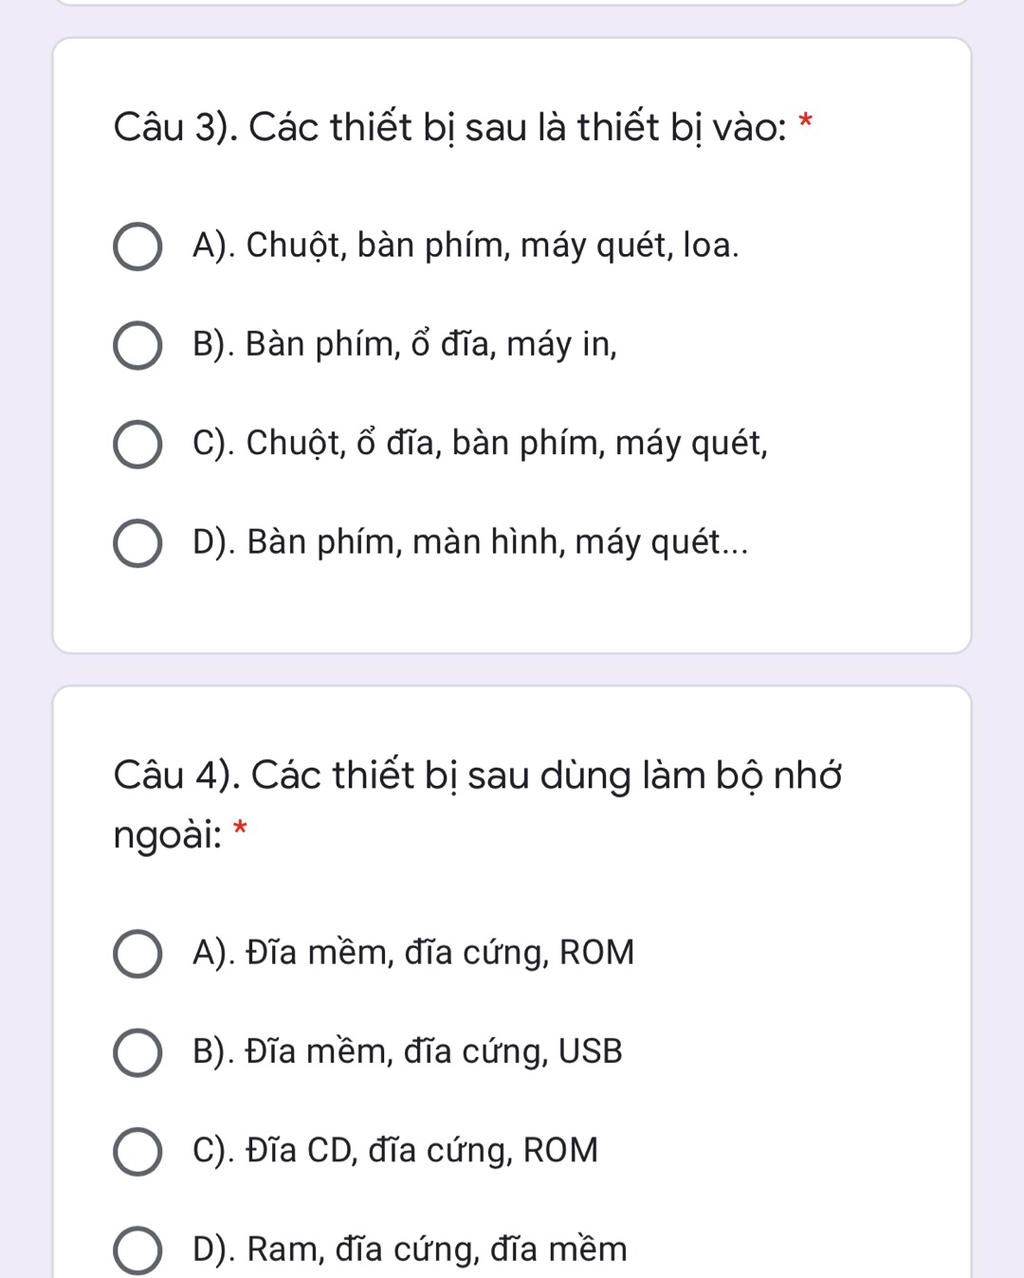Click label text 'Chuột, bàn phím, máy quét, loa.'
Viewport: 1024px width, 1278px height.
(x=493, y=245)
